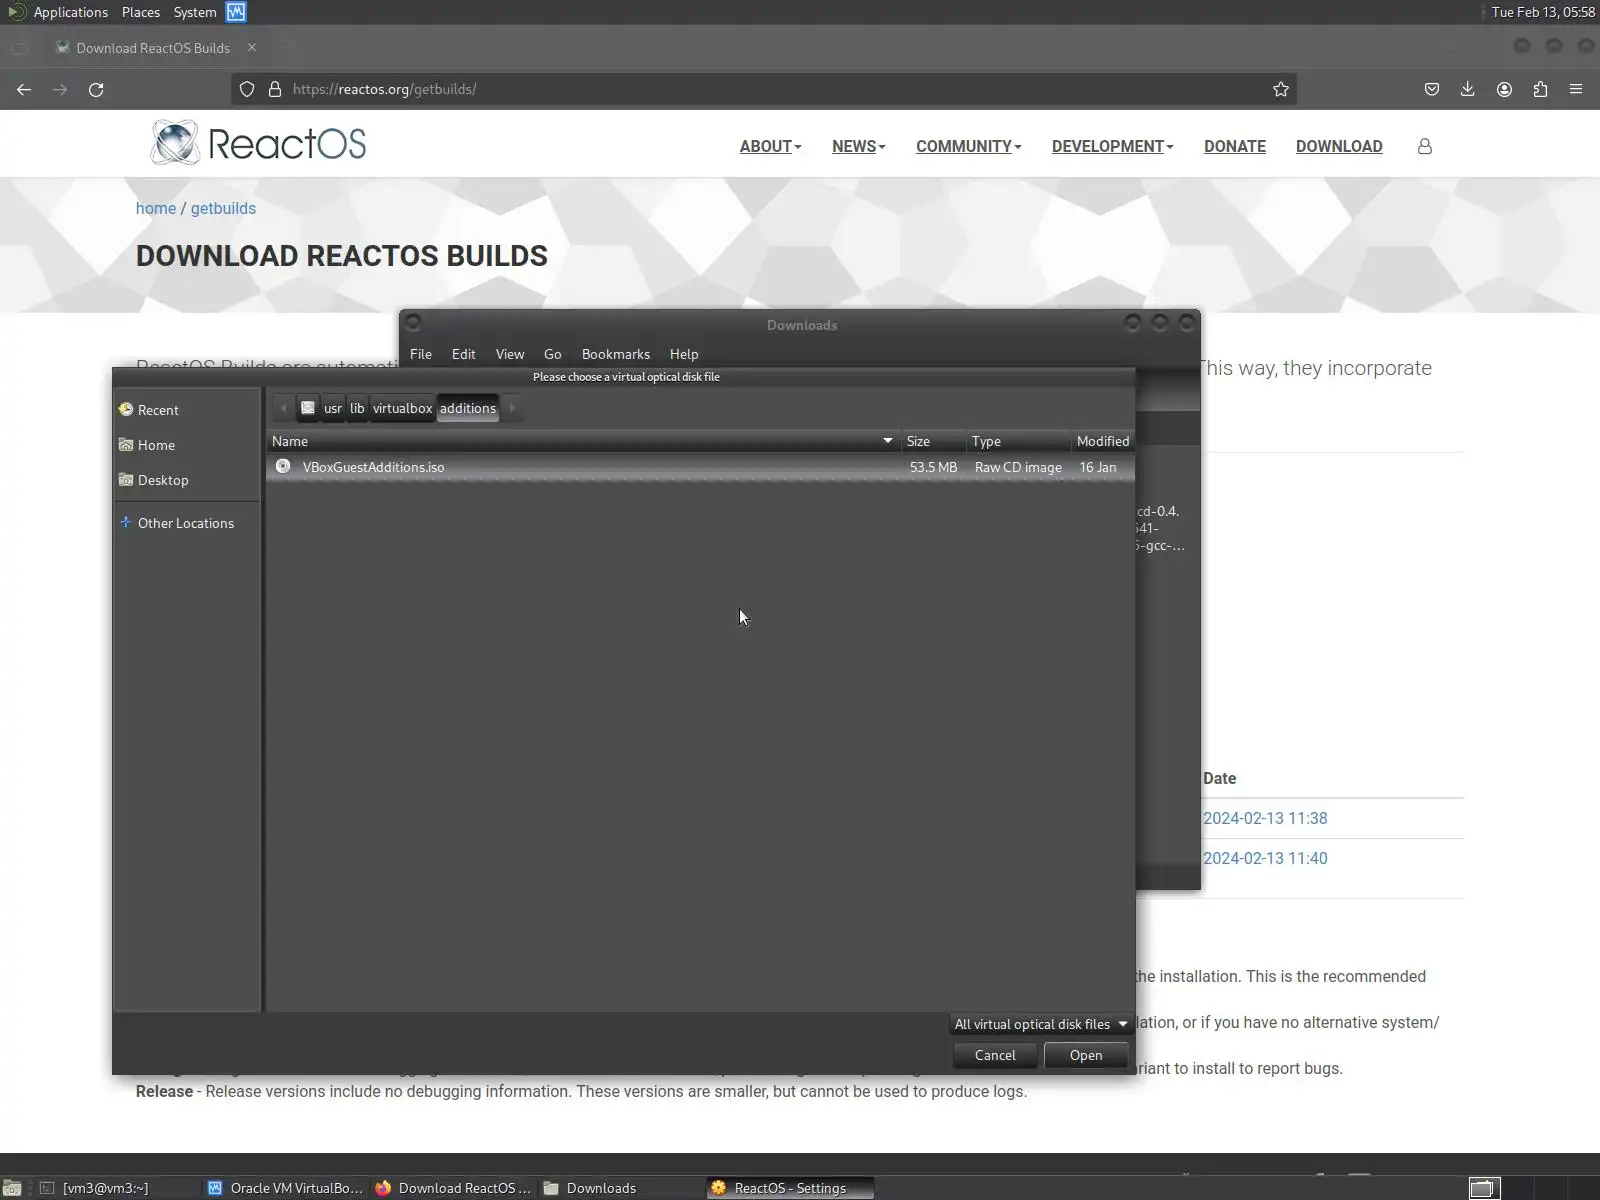The image size is (1600, 1200).
Task: Click the virtualbox path segment button
Action: click(402, 408)
